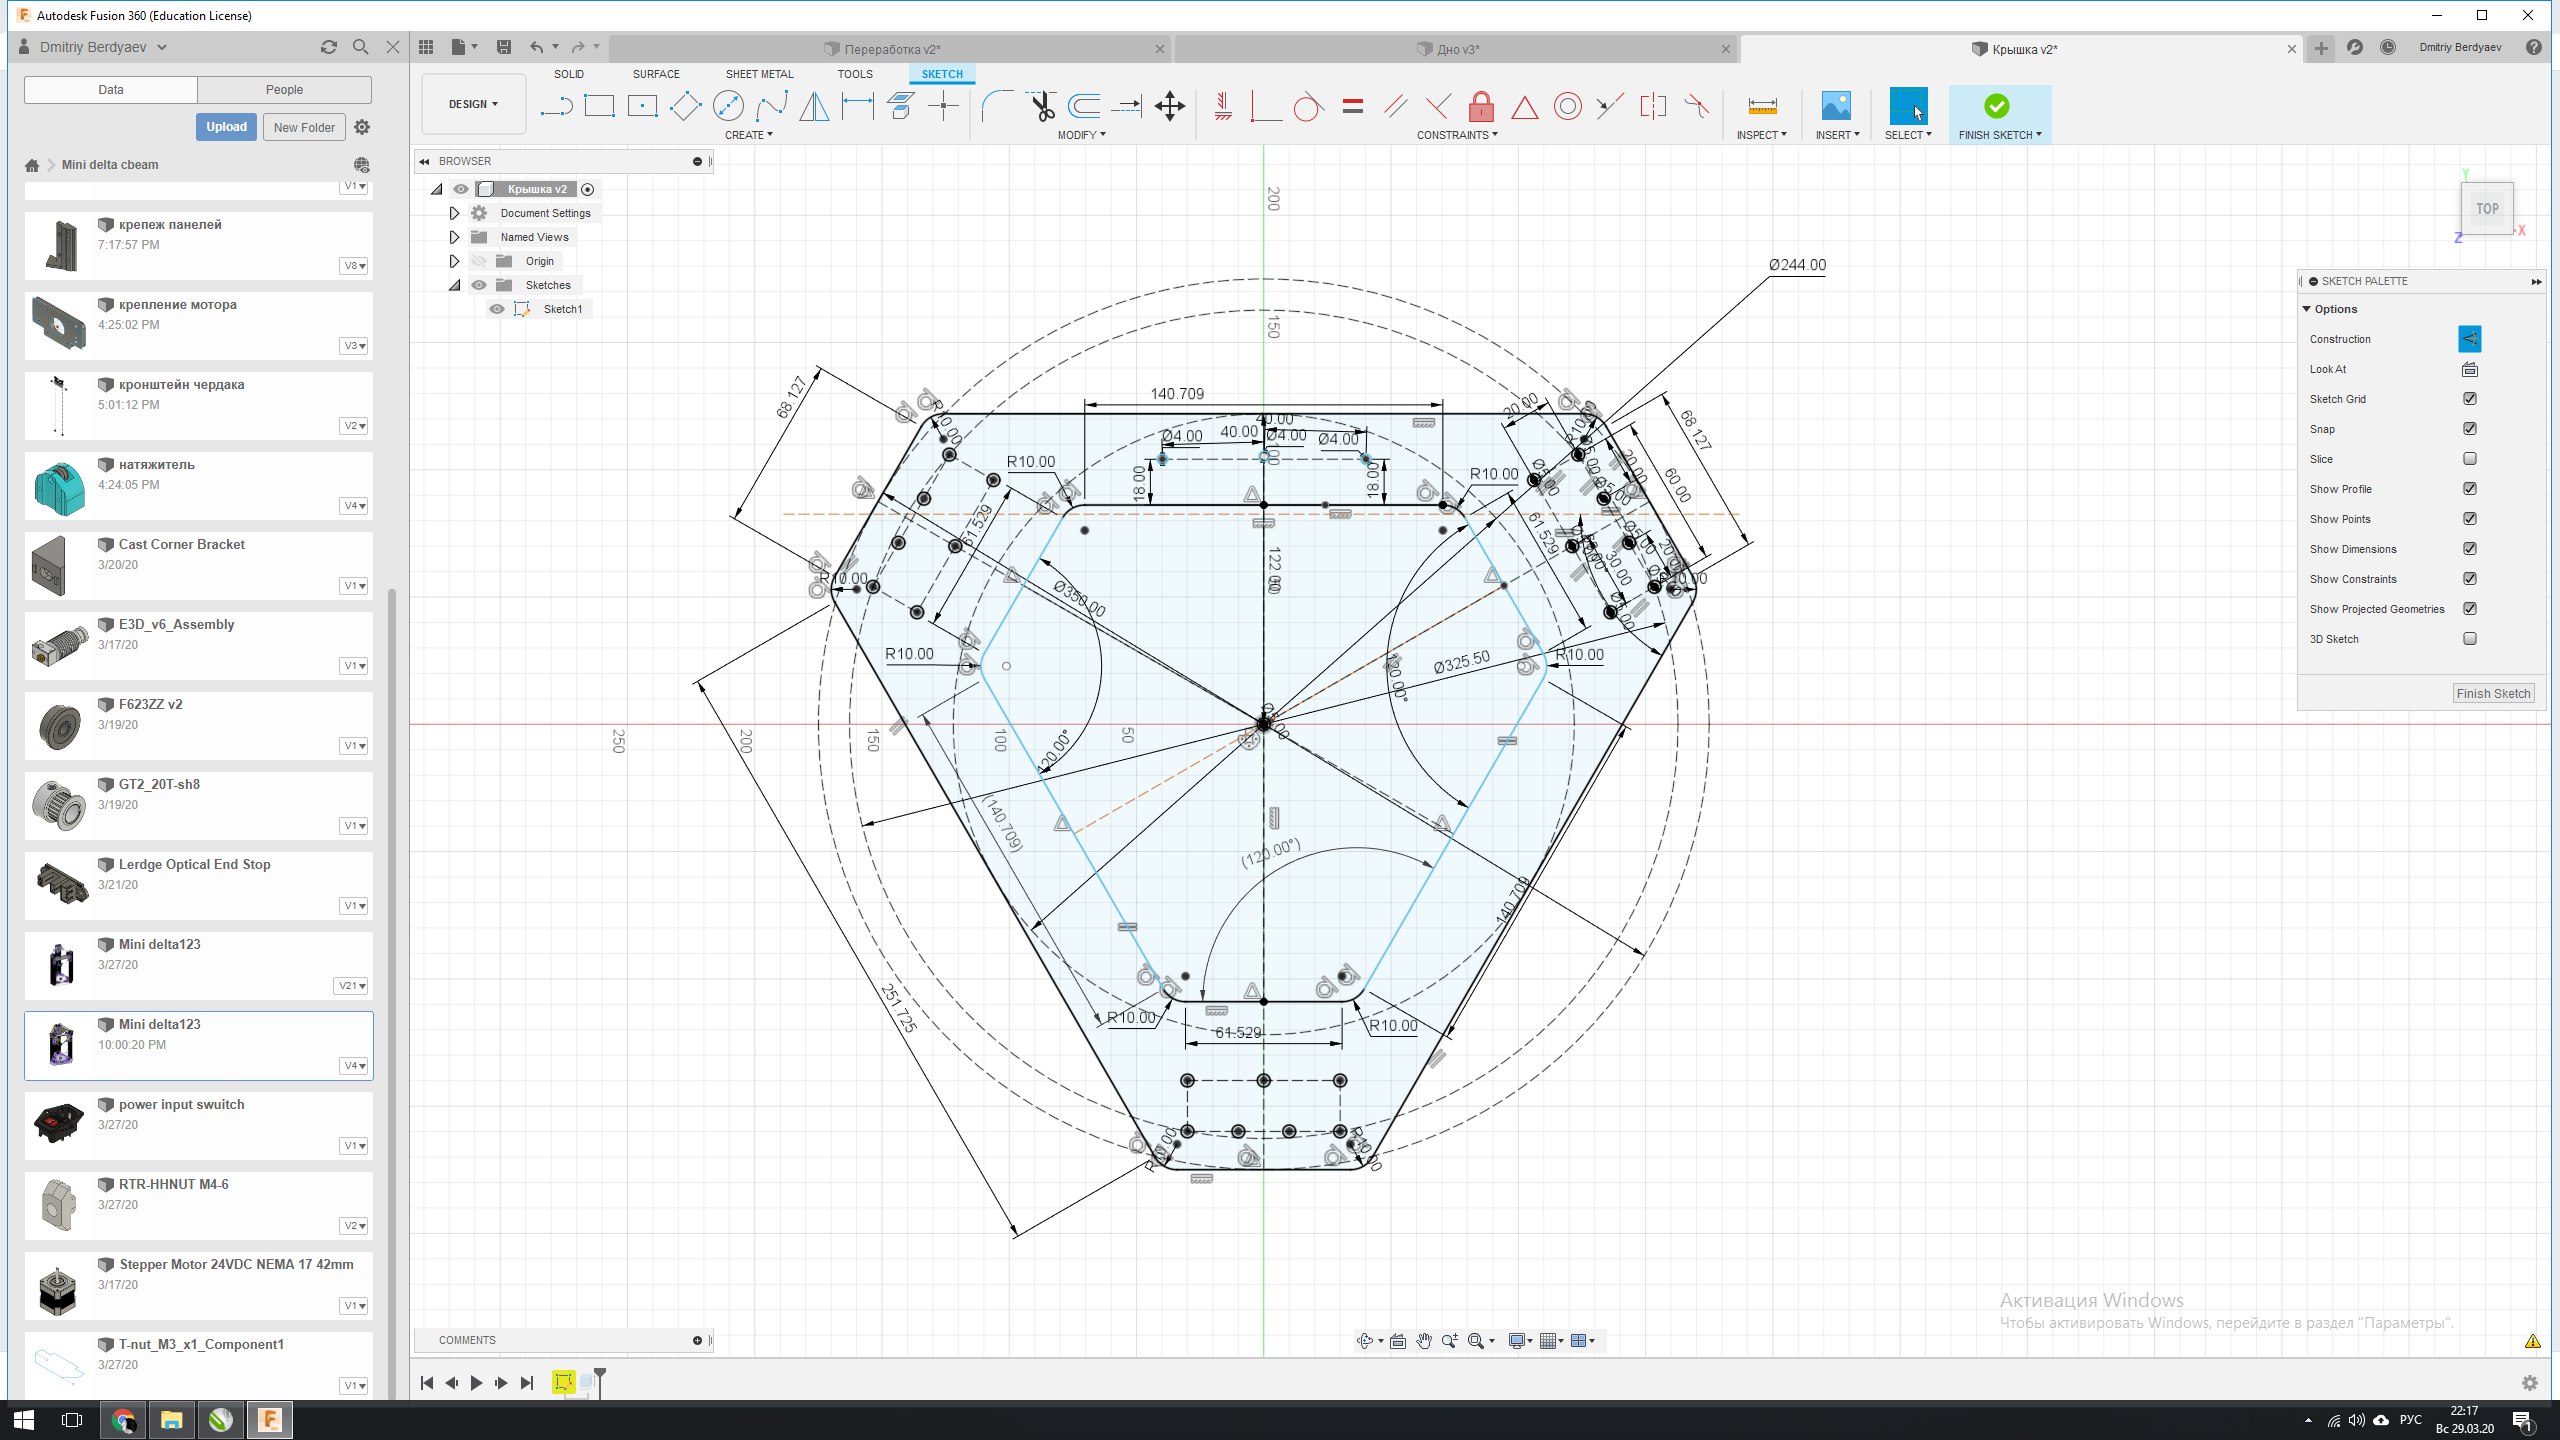2560x1440 pixels.
Task: Click the Fillet tool icon
Action: (996, 106)
